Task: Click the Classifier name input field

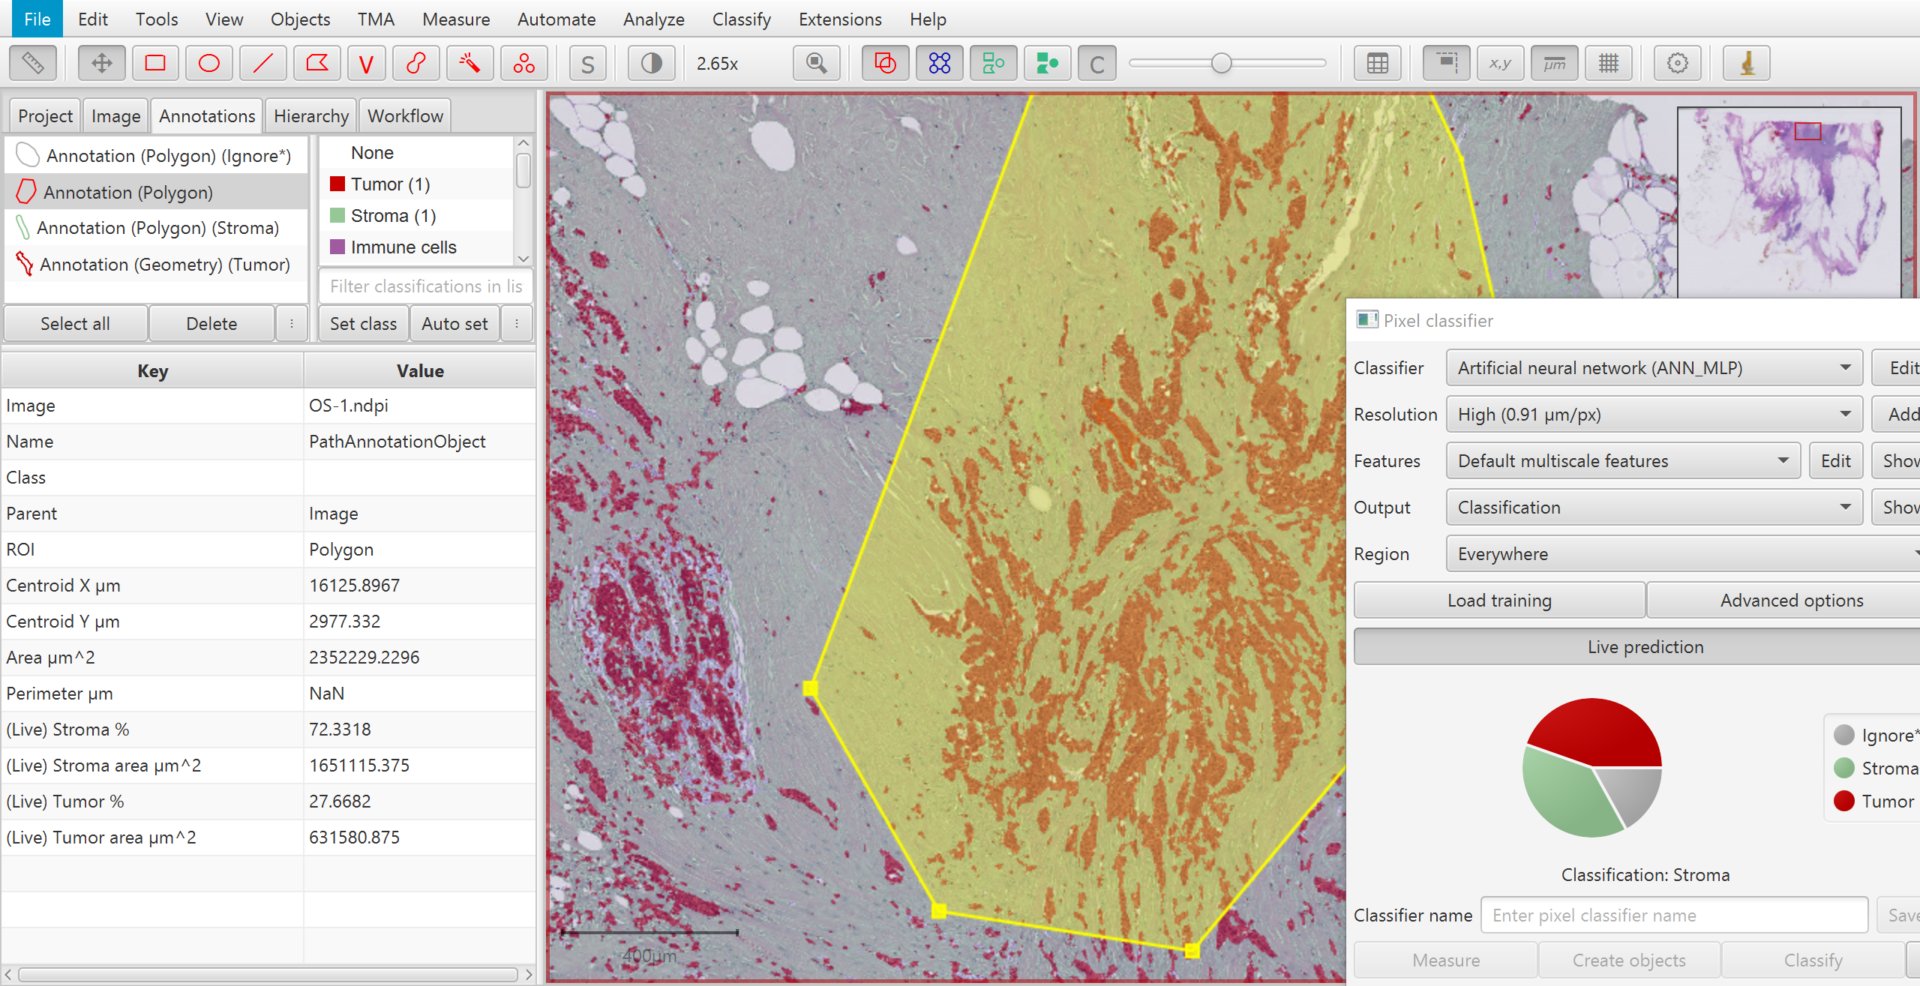Action: click(x=1674, y=915)
